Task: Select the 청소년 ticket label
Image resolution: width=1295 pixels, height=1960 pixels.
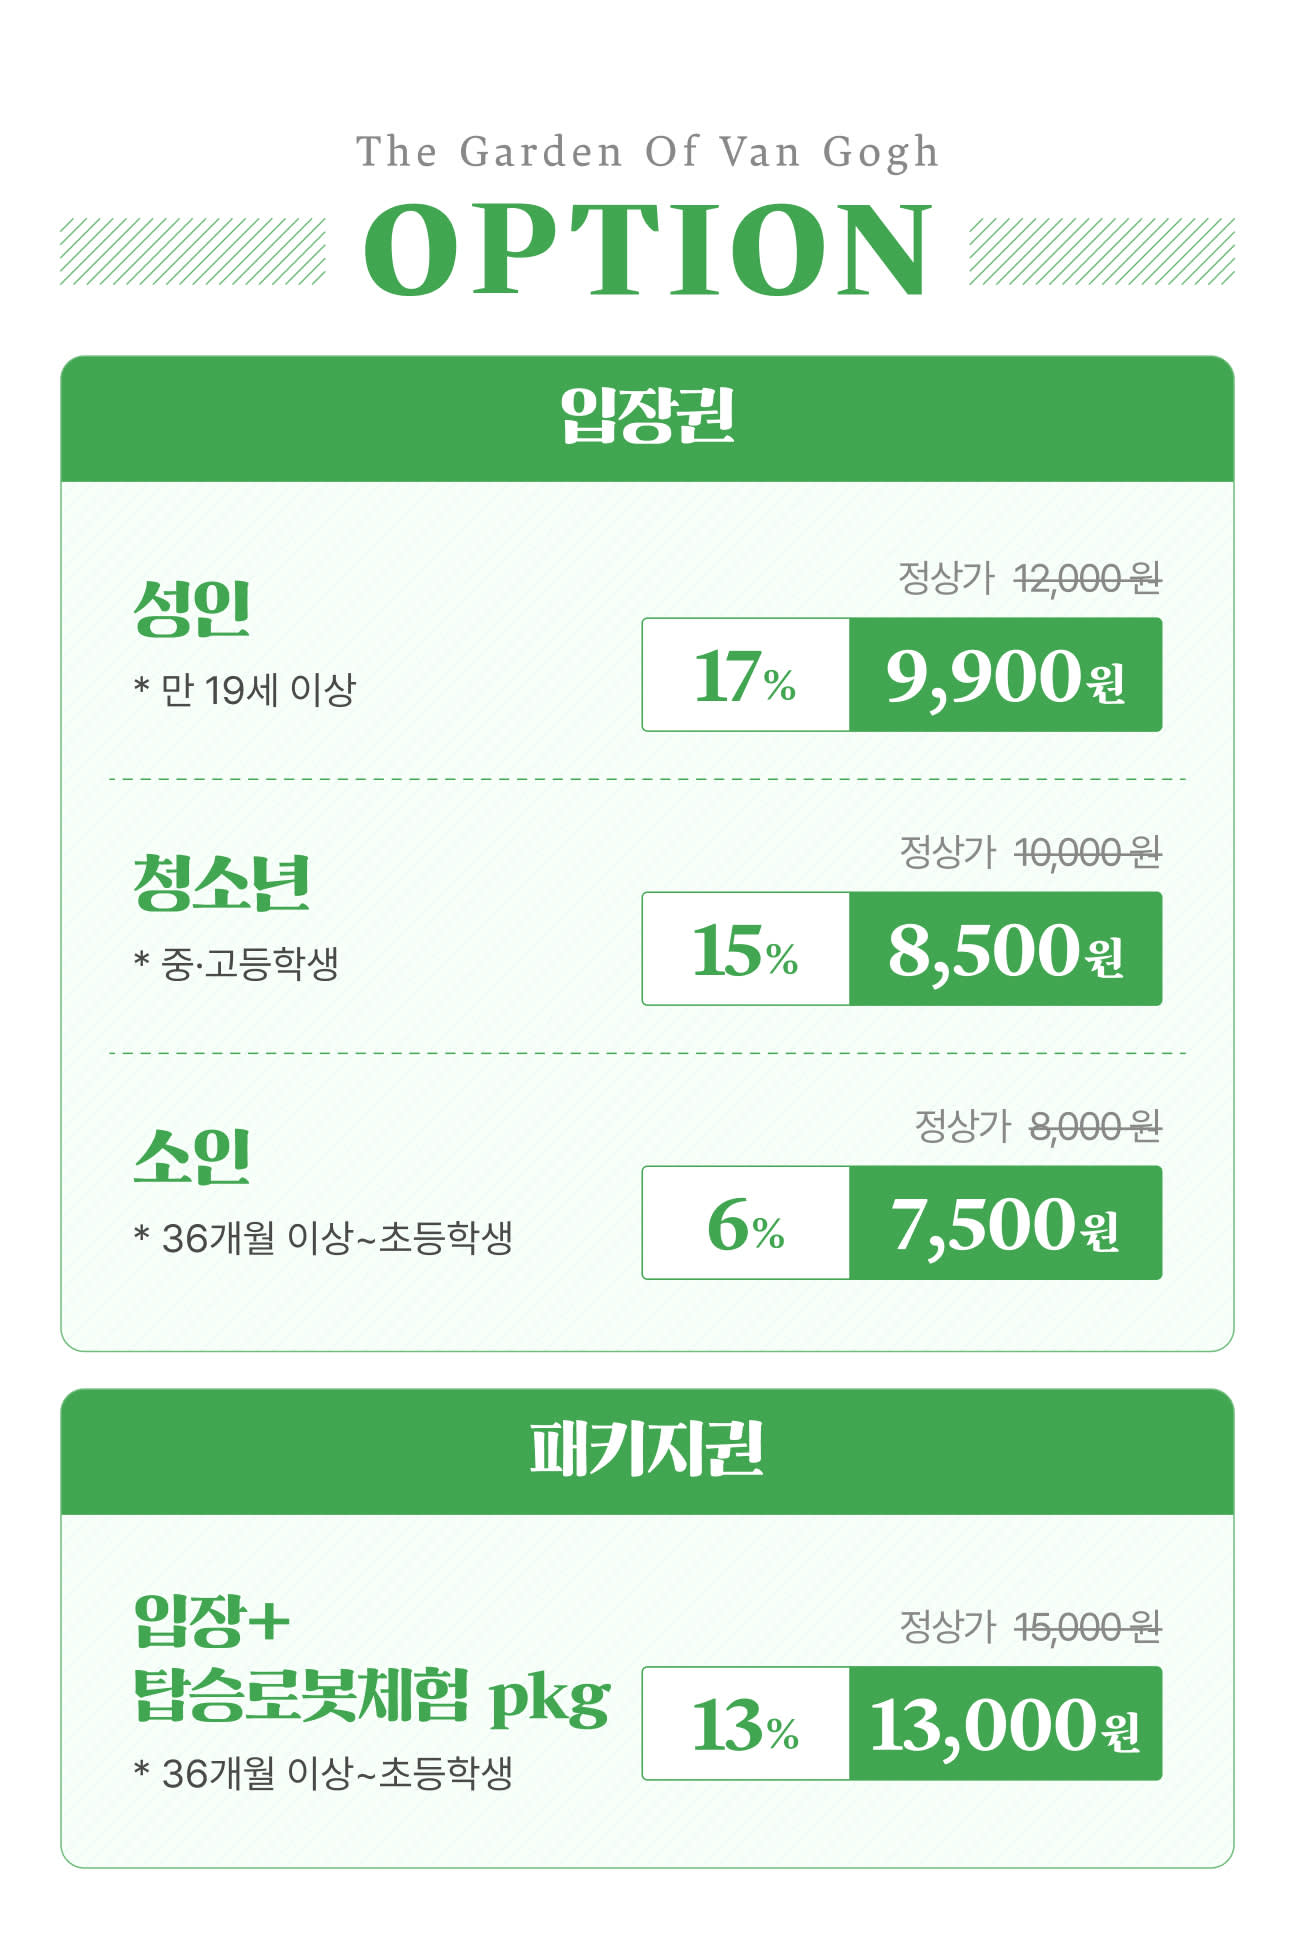Action: click(x=222, y=883)
